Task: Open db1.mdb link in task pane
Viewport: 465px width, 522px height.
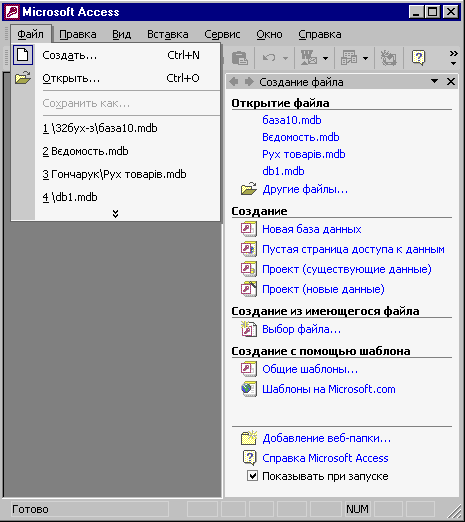Action: tap(283, 171)
